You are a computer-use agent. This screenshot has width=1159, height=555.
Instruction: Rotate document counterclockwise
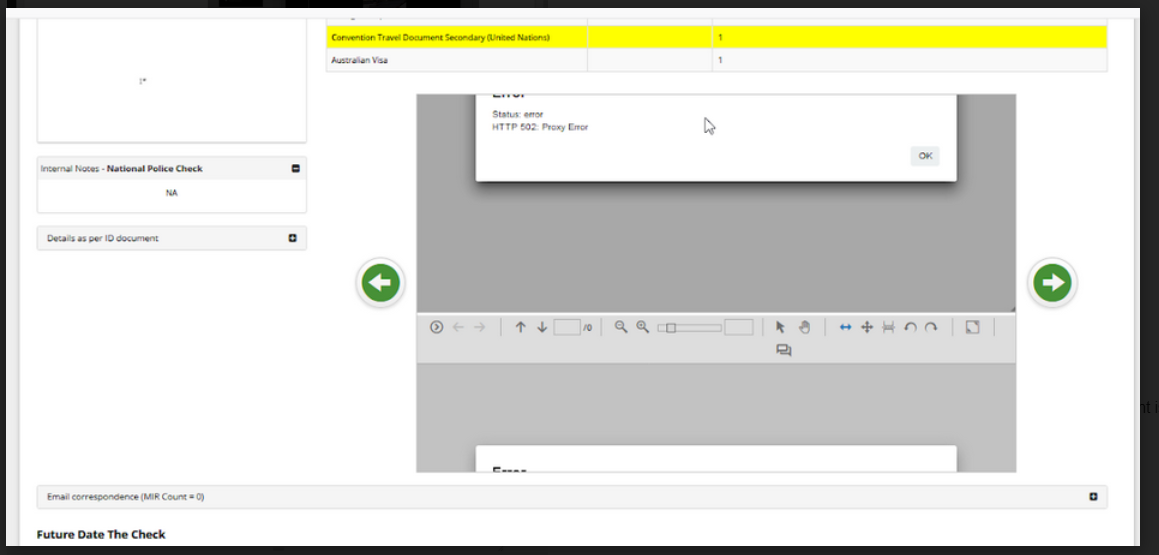[x=910, y=327]
